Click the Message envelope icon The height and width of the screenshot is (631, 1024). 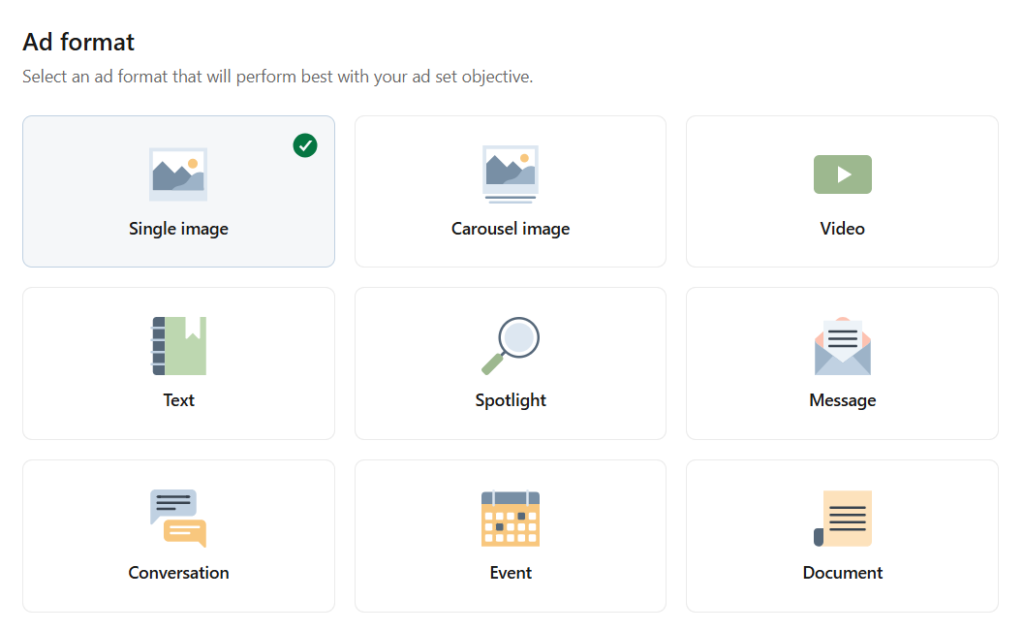(842, 346)
